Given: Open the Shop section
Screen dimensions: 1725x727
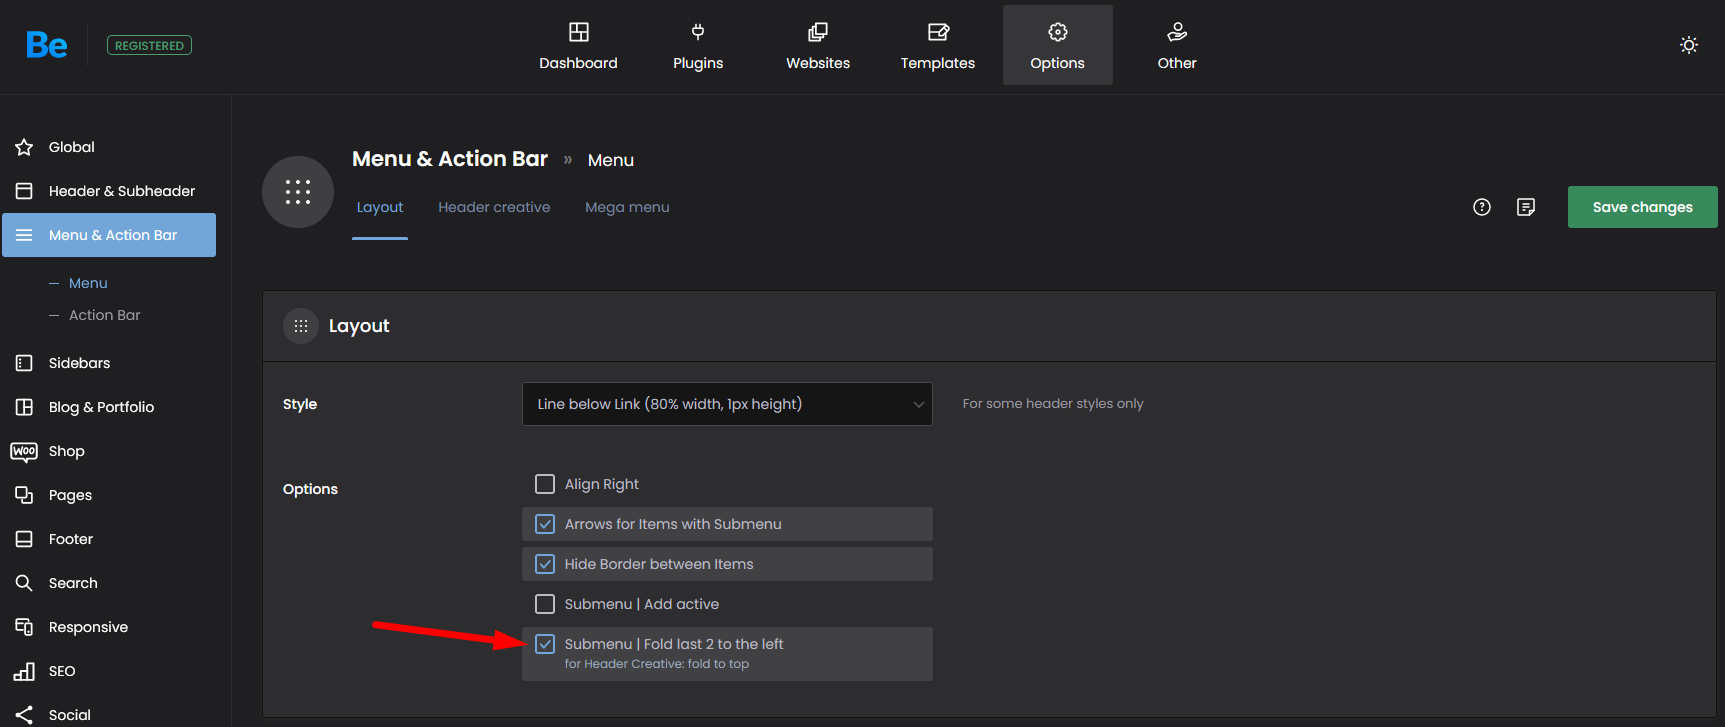Looking at the screenshot, I should point(67,451).
